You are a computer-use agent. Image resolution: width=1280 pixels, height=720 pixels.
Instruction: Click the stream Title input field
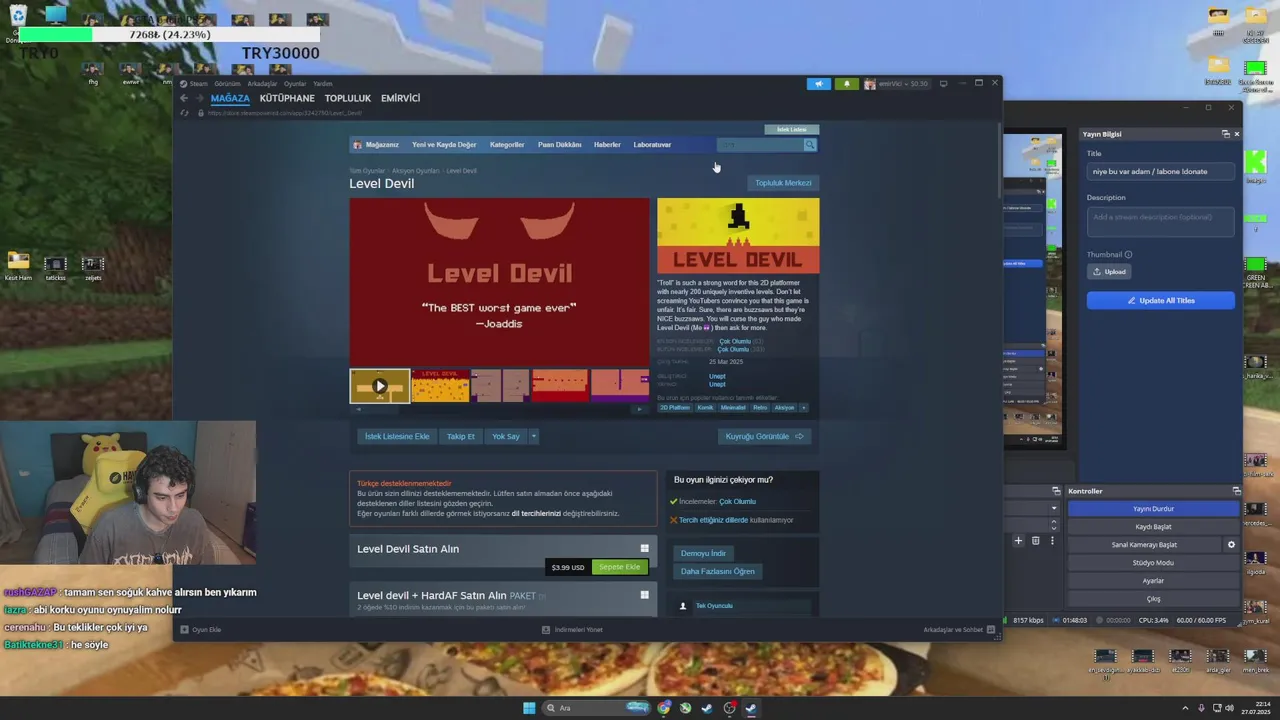(1161, 171)
